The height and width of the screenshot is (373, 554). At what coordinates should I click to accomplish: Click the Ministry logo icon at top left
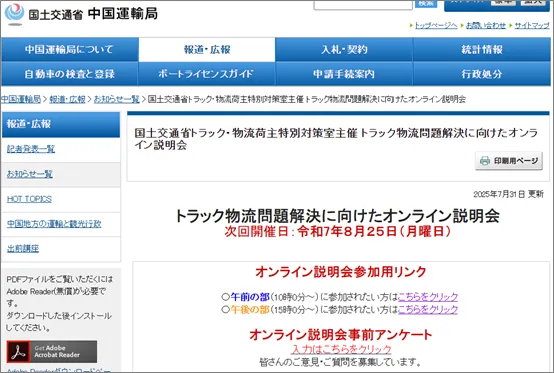click(14, 14)
